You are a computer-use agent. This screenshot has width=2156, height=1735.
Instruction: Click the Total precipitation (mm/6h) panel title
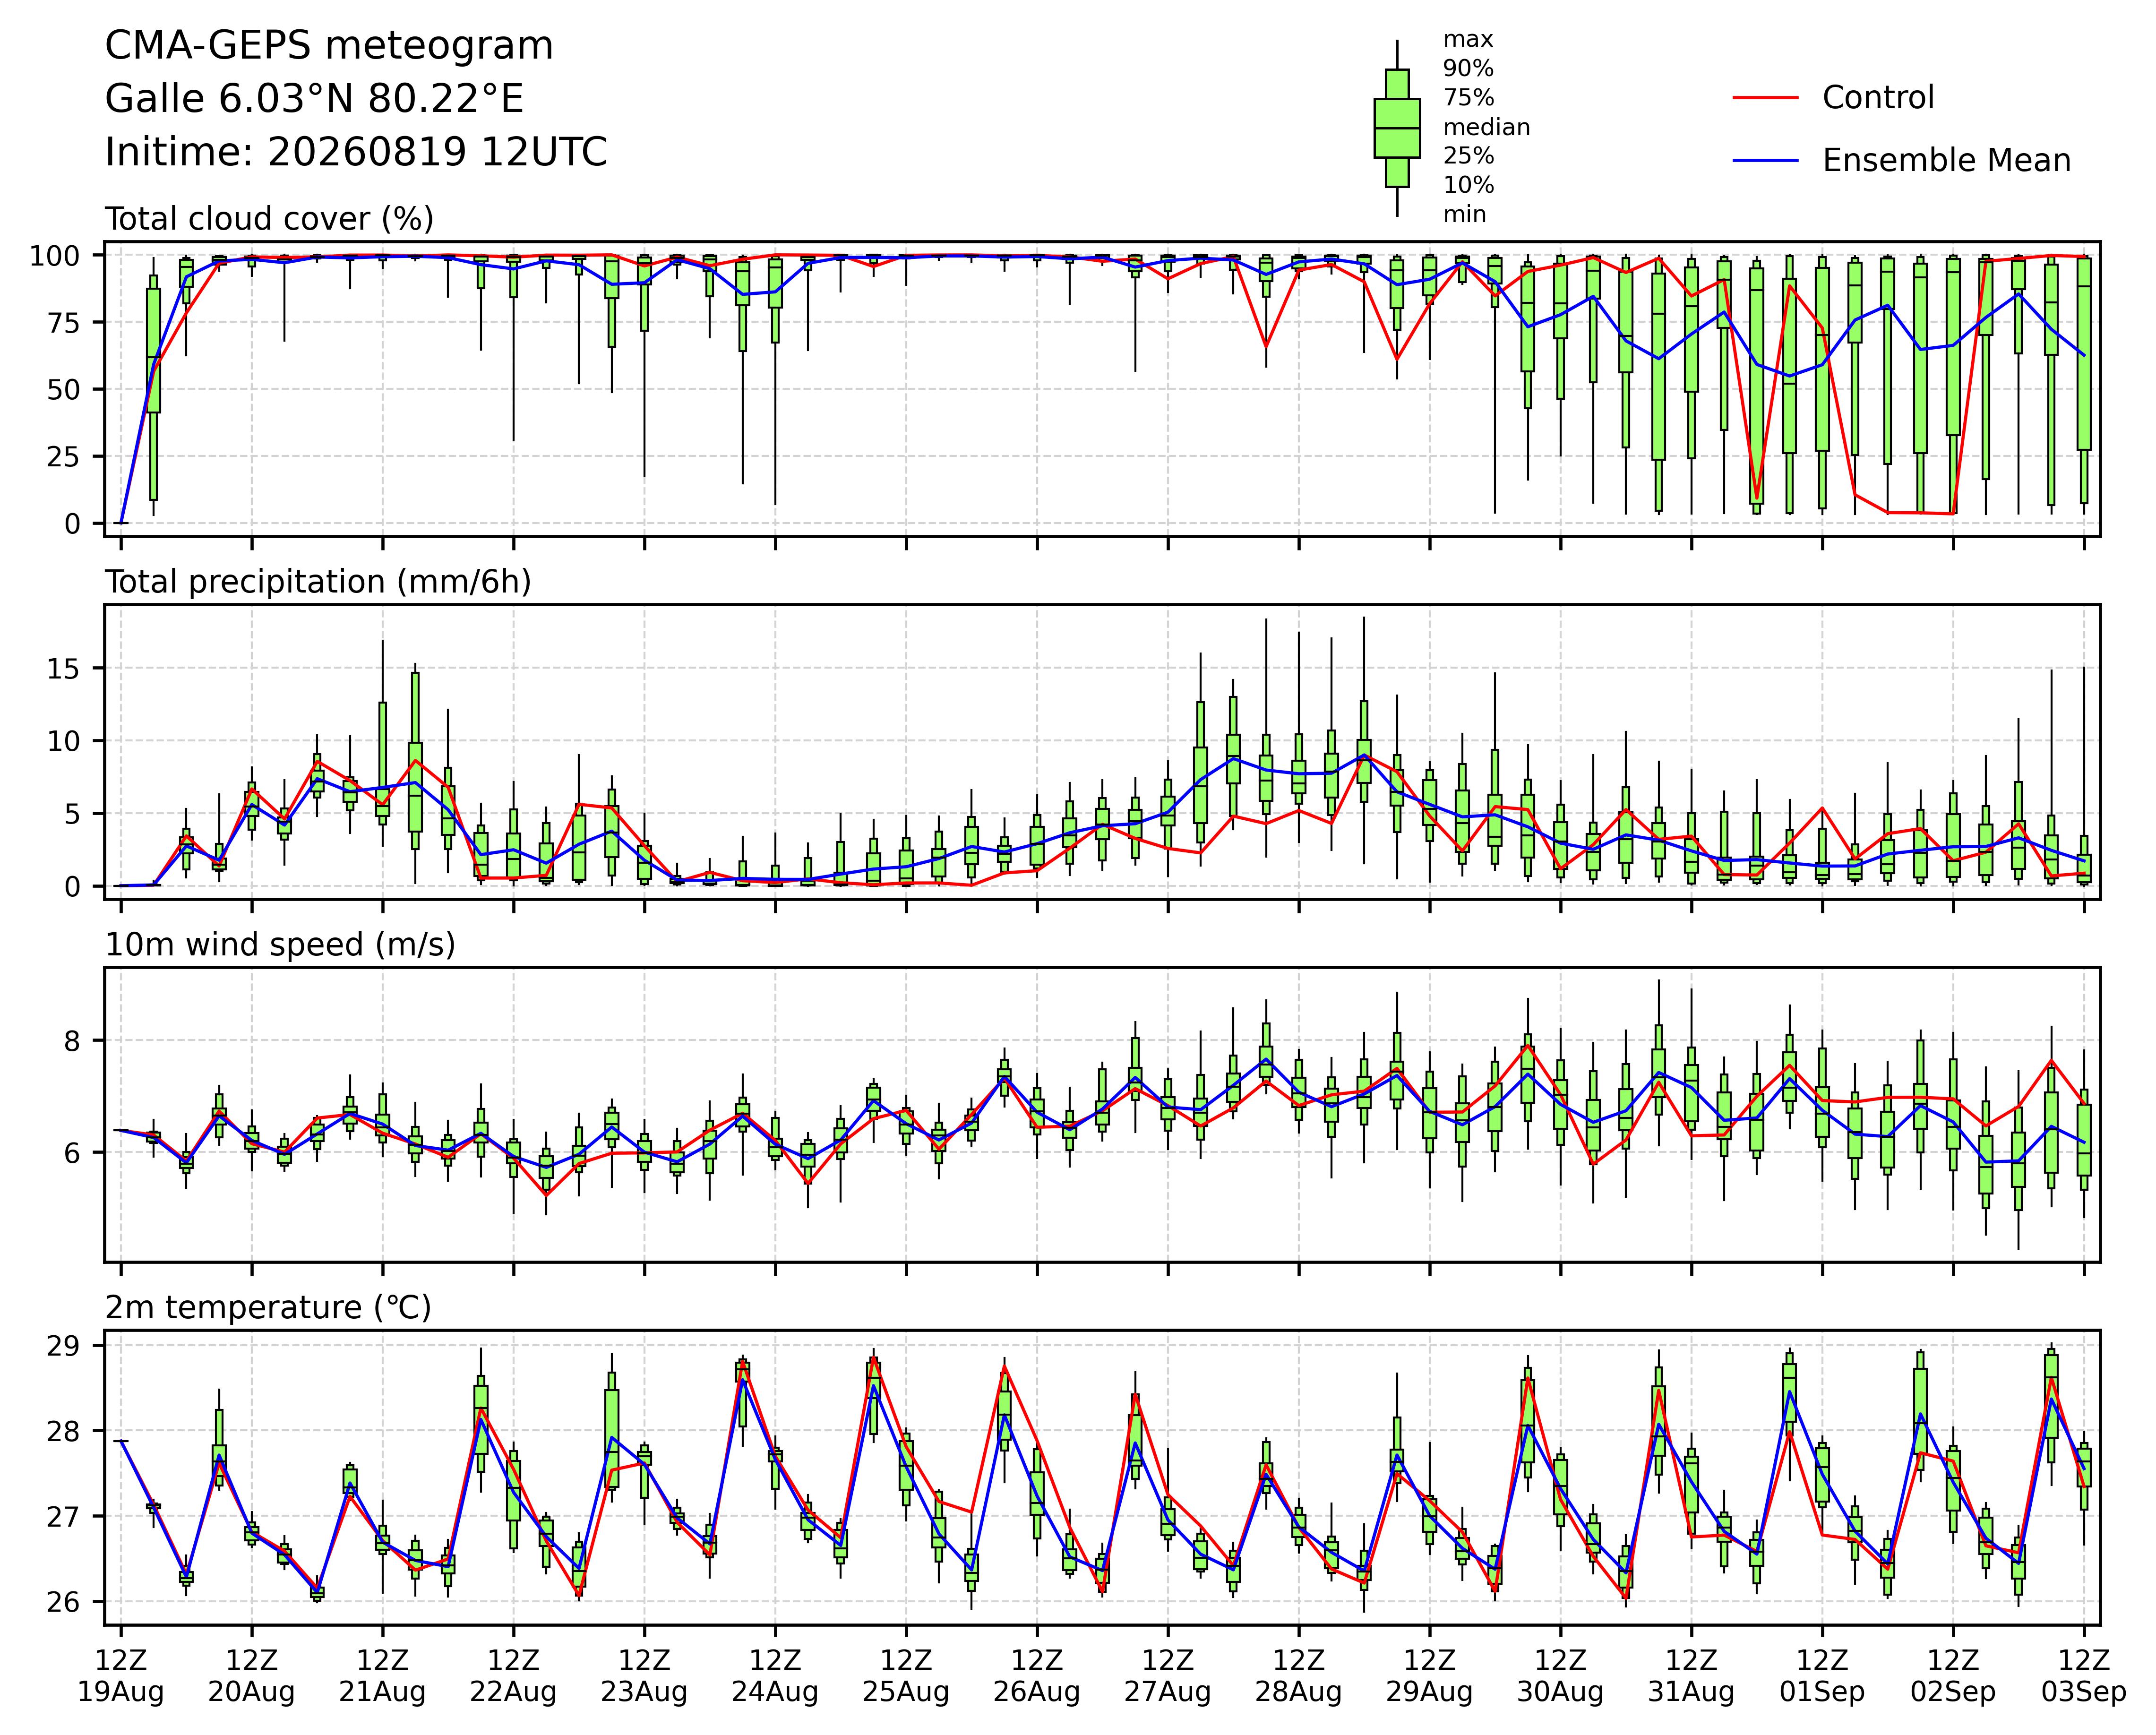318,582
